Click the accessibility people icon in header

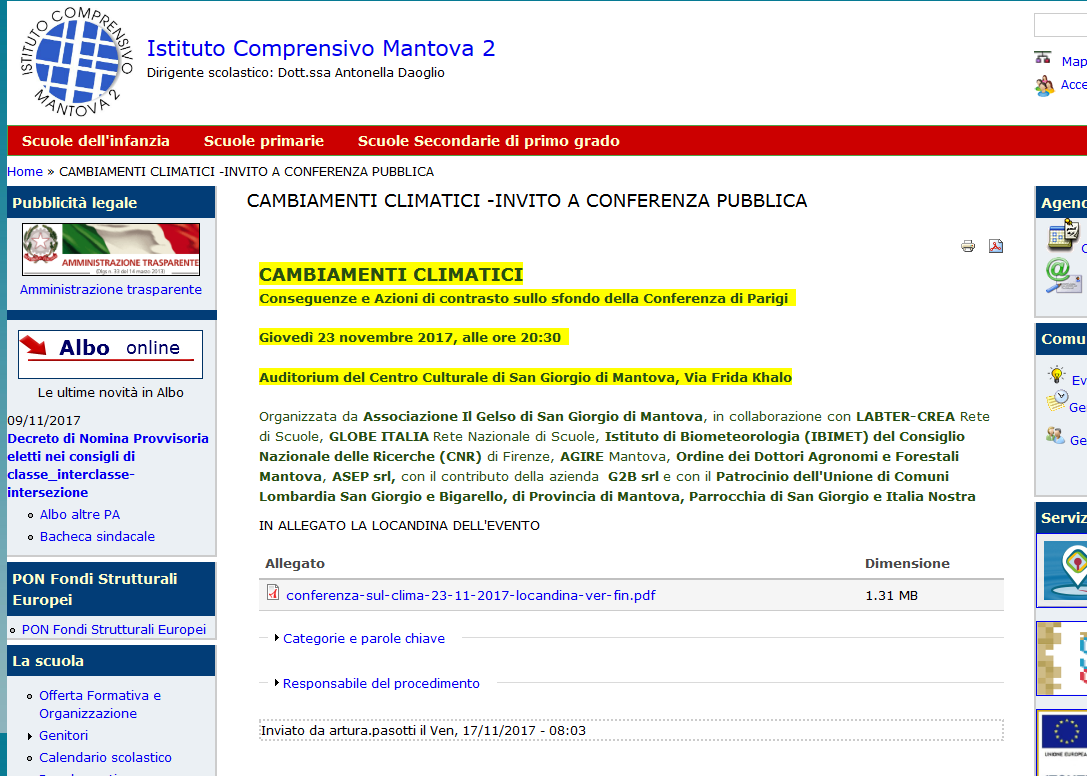tap(1044, 86)
